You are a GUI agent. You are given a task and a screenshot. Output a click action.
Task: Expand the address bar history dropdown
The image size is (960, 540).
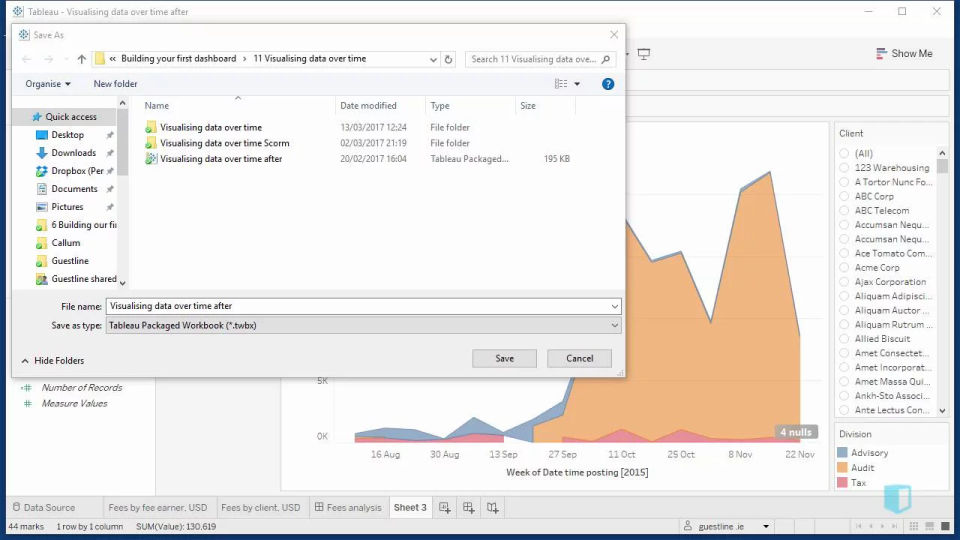[x=433, y=59]
